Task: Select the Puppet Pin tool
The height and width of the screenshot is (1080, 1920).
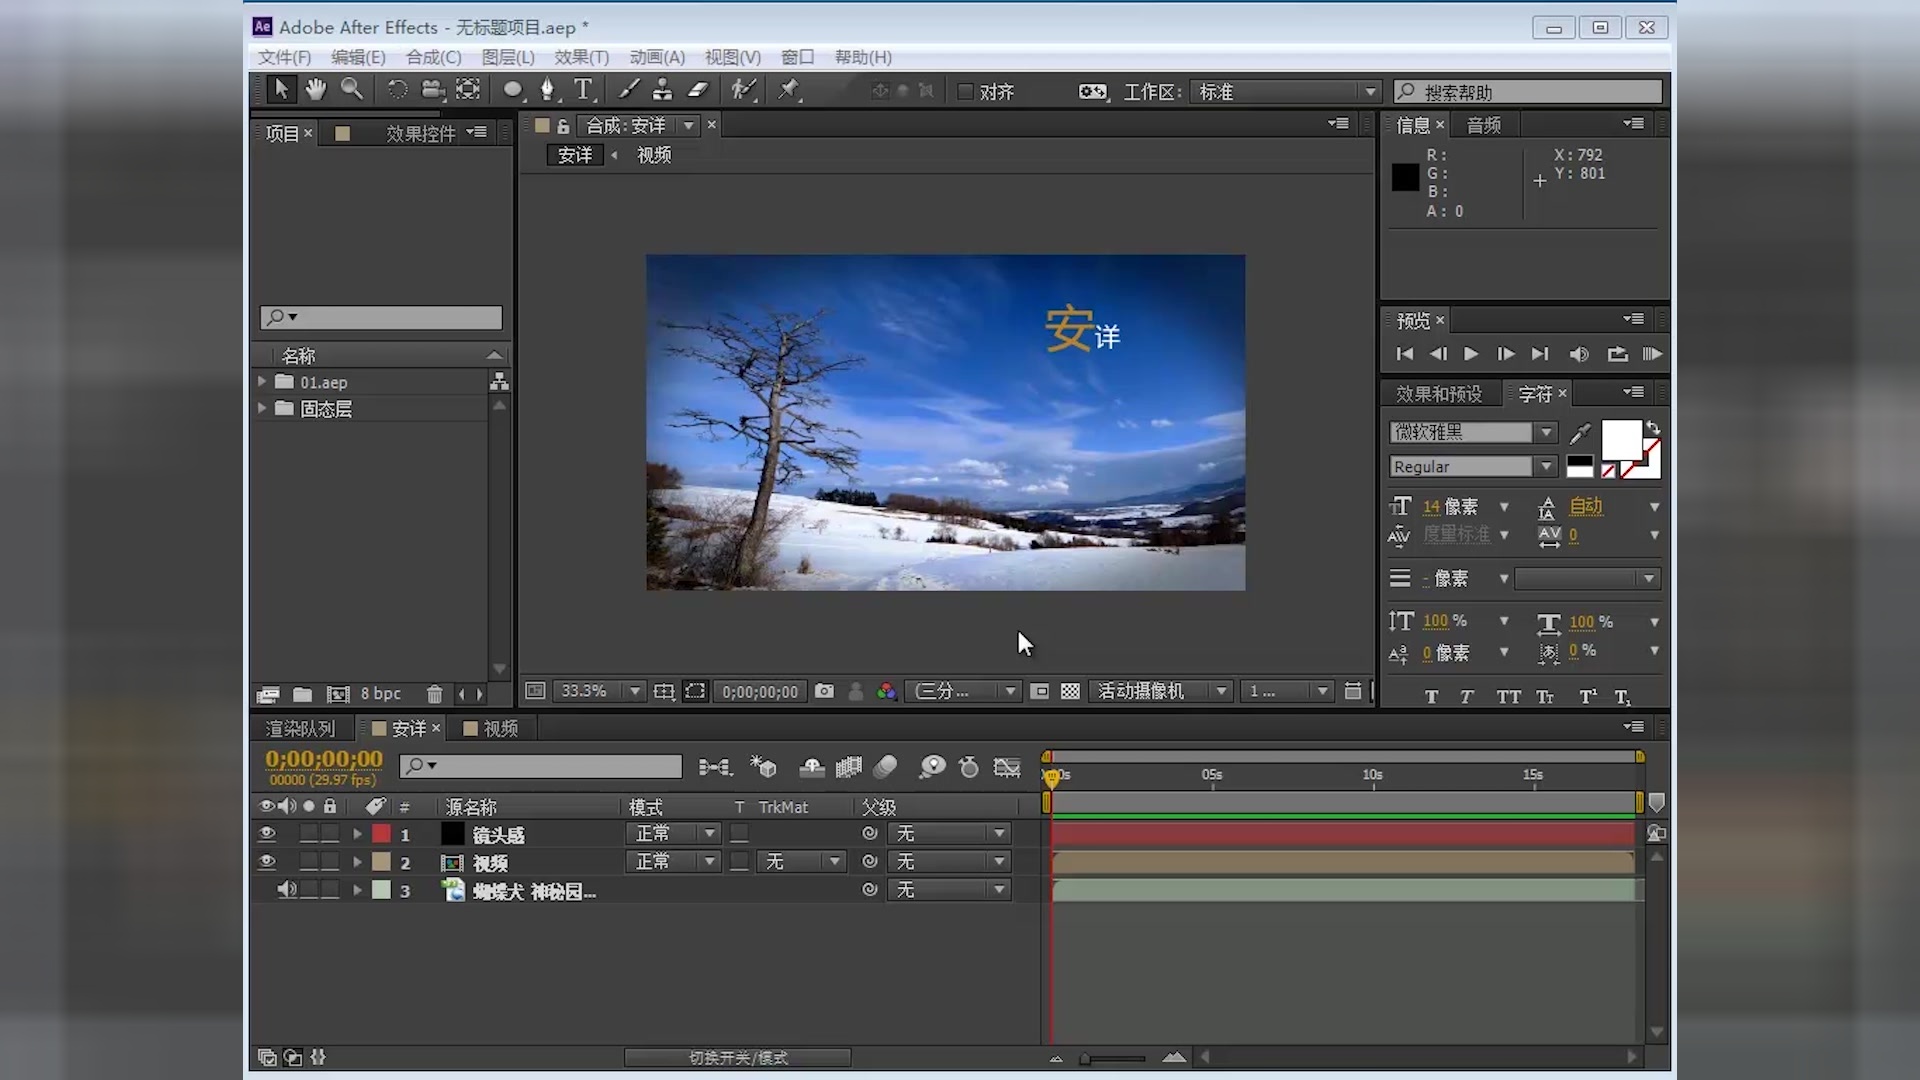Action: point(790,90)
